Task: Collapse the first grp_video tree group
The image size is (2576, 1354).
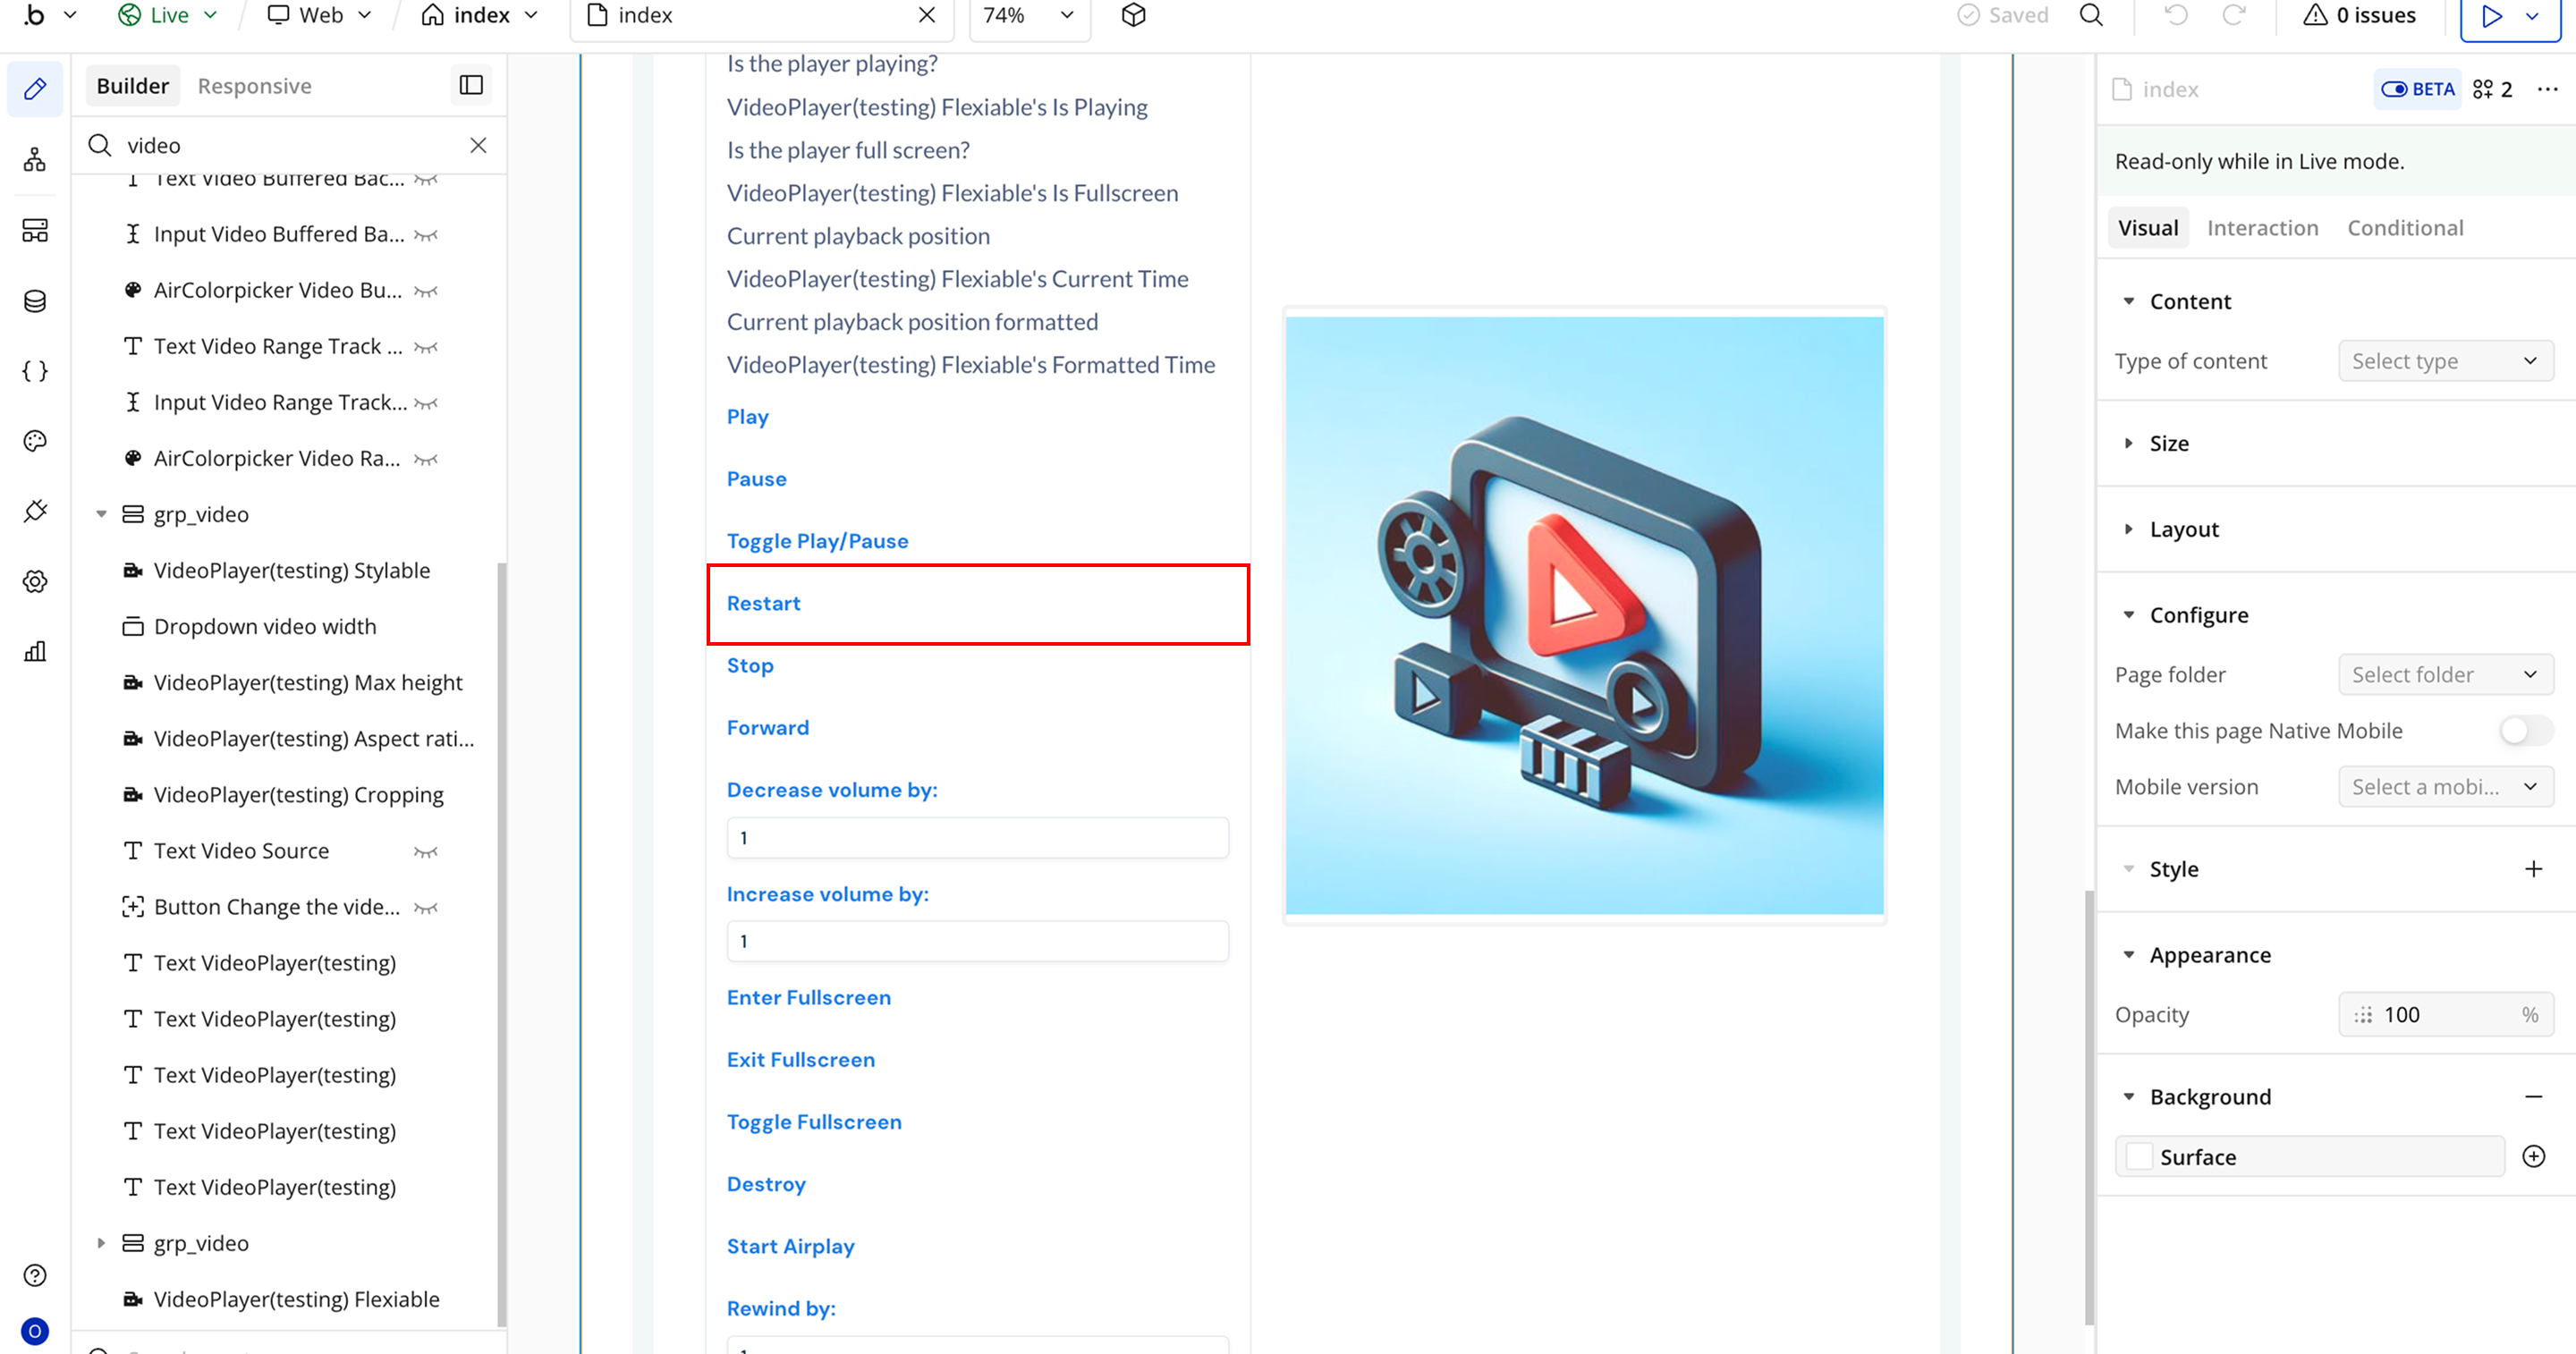Action: click(101, 514)
